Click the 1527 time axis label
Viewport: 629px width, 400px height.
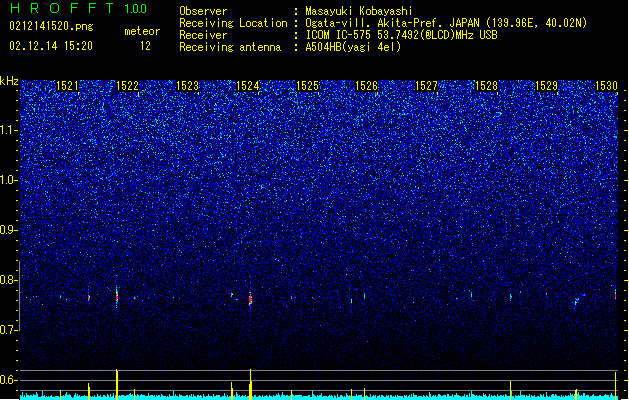[x=426, y=86]
